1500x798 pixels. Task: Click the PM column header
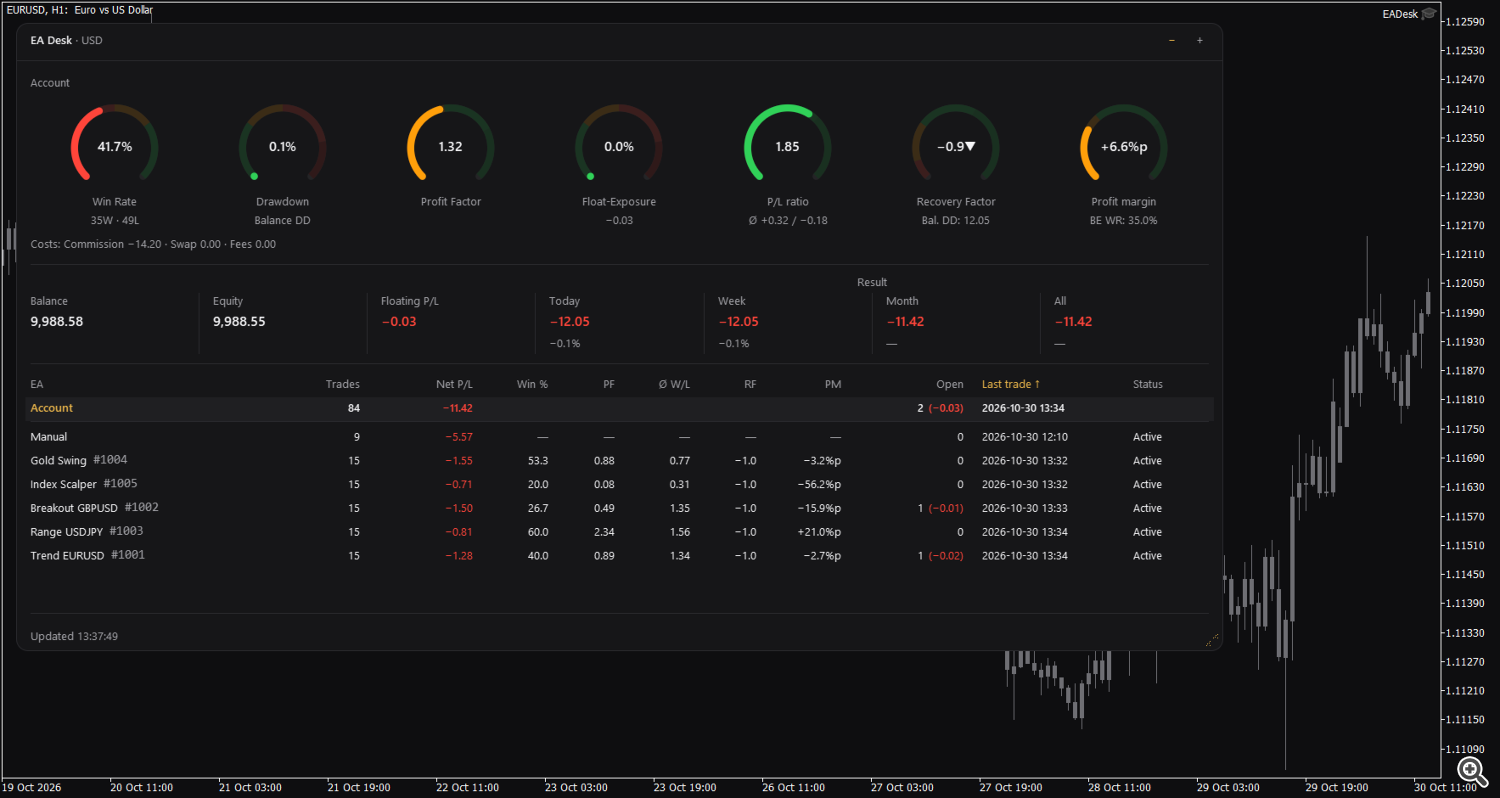(833, 384)
